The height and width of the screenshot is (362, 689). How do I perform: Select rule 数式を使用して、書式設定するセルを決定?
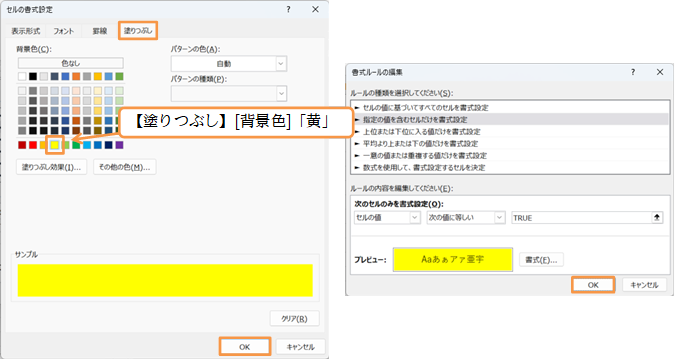coord(510,167)
